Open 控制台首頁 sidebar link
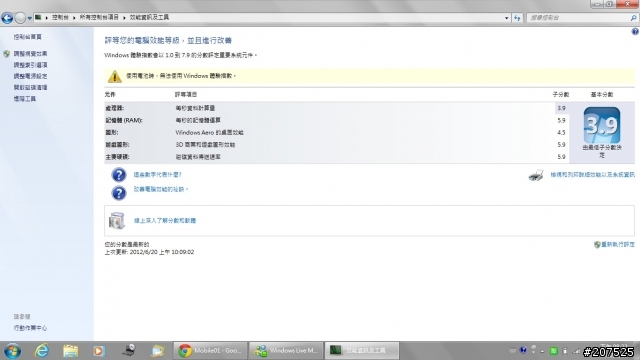The height and width of the screenshot is (360, 640). coord(27,37)
